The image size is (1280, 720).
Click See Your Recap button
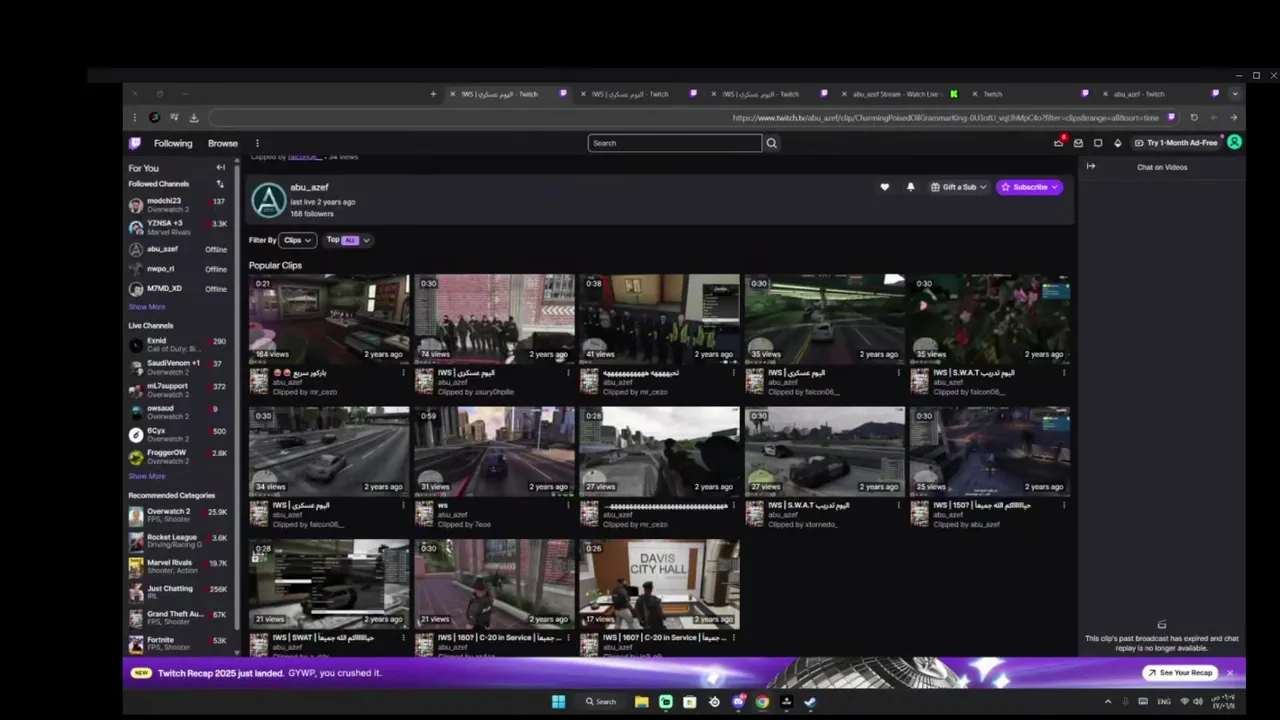click(x=1180, y=673)
